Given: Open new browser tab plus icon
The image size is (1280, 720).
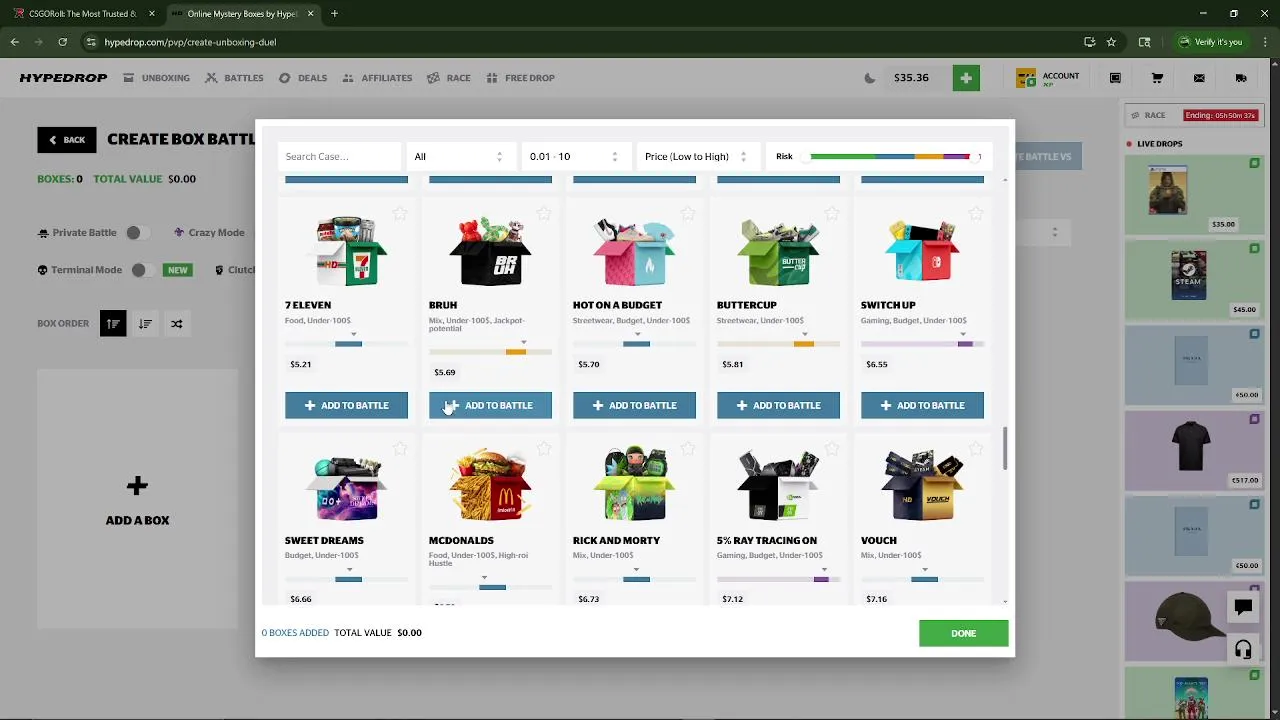Looking at the screenshot, I should coord(334,14).
